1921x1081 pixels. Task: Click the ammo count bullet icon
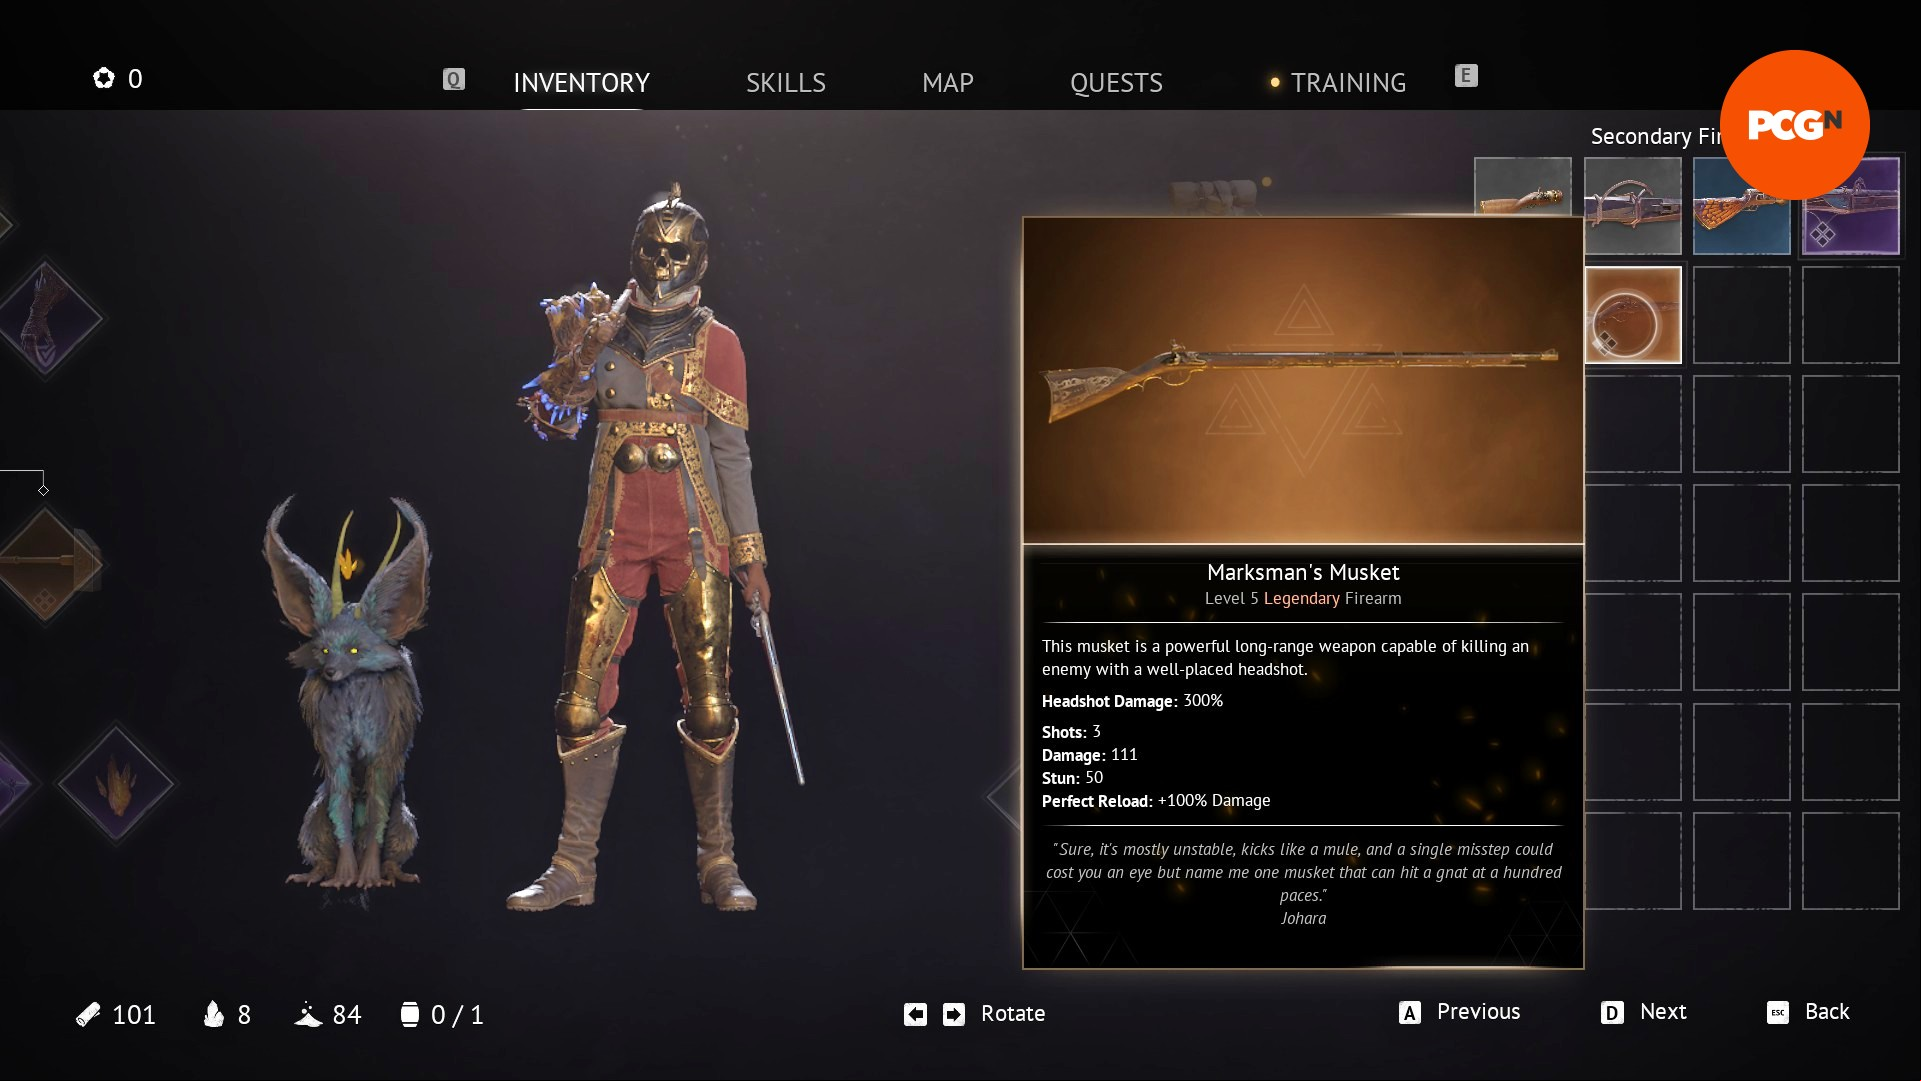pos(88,1015)
